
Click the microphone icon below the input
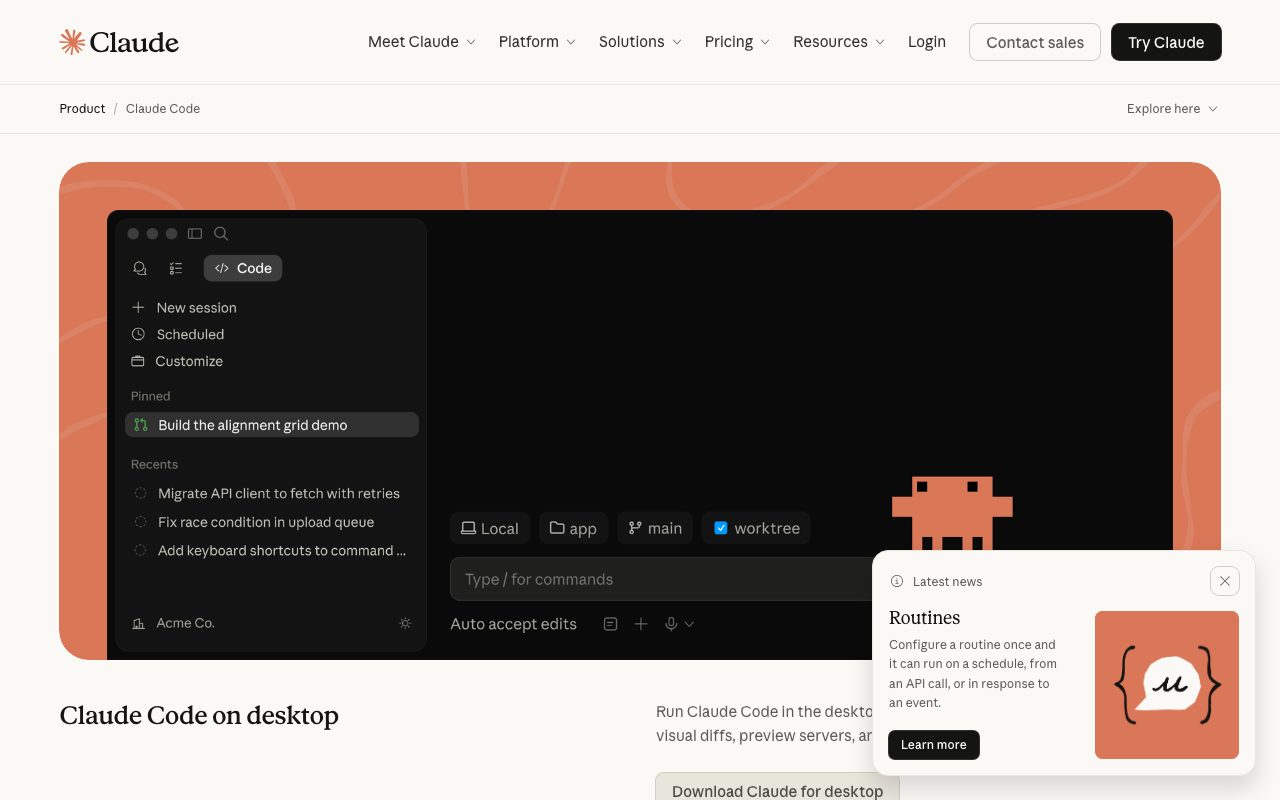(671, 624)
